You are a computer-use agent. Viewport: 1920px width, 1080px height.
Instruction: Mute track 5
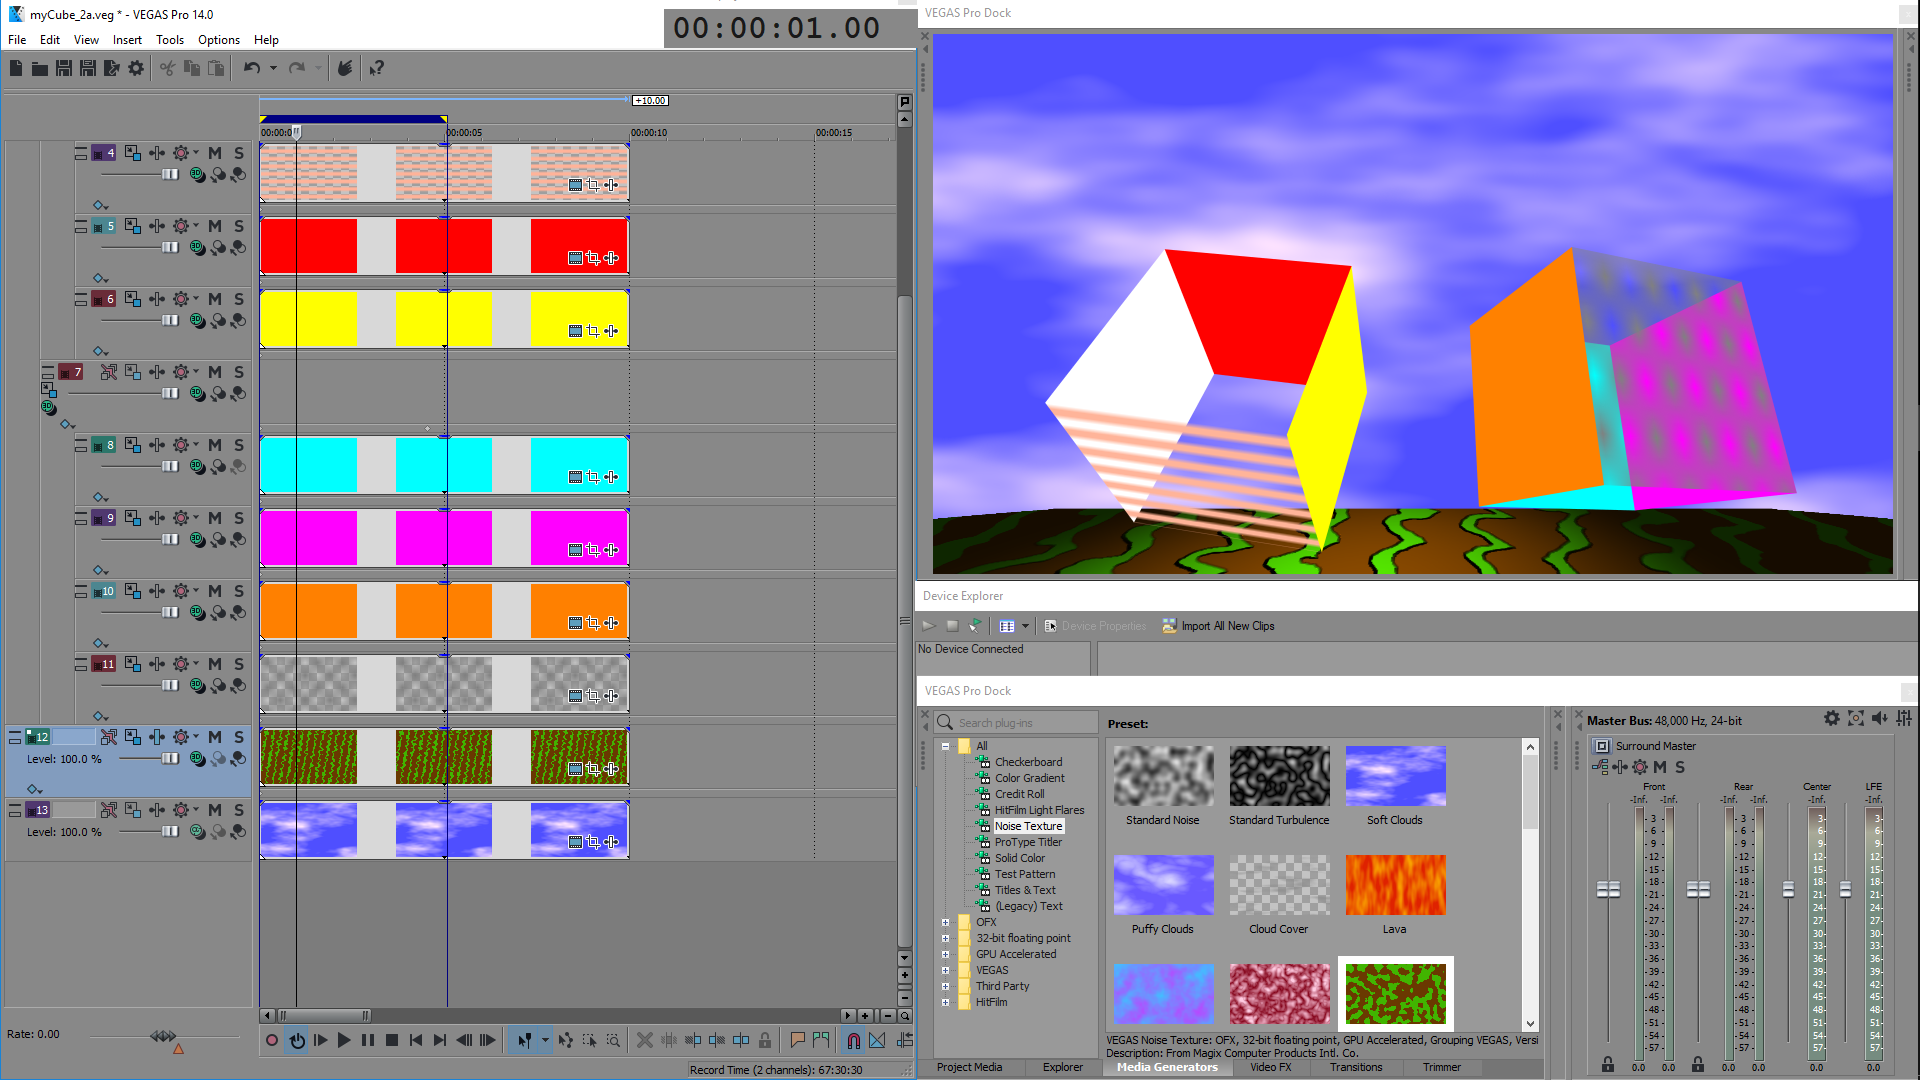[215, 226]
